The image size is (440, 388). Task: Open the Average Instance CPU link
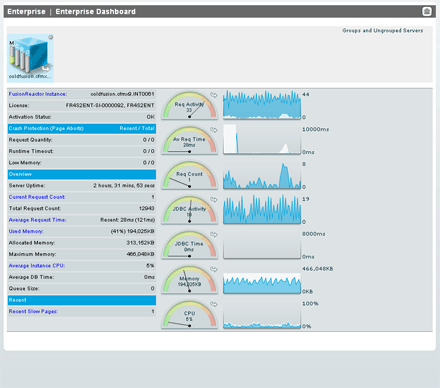coord(37,266)
